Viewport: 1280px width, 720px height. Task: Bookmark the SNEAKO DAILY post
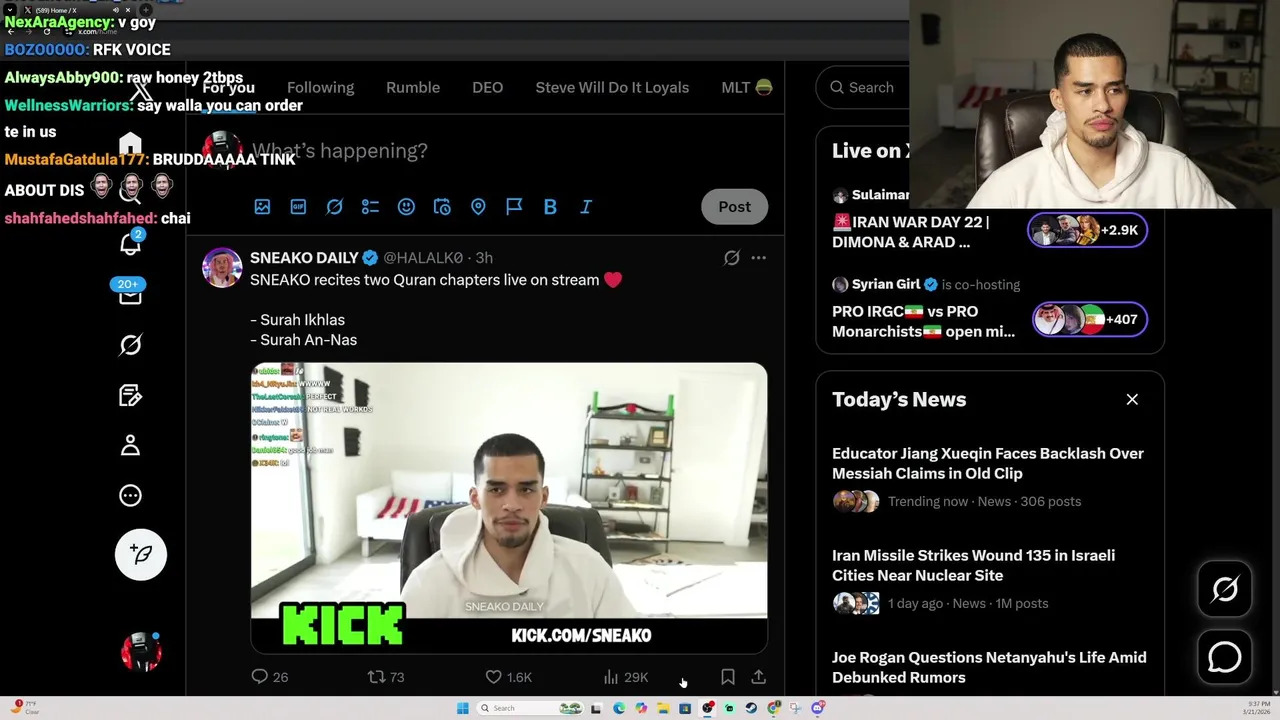tap(728, 677)
